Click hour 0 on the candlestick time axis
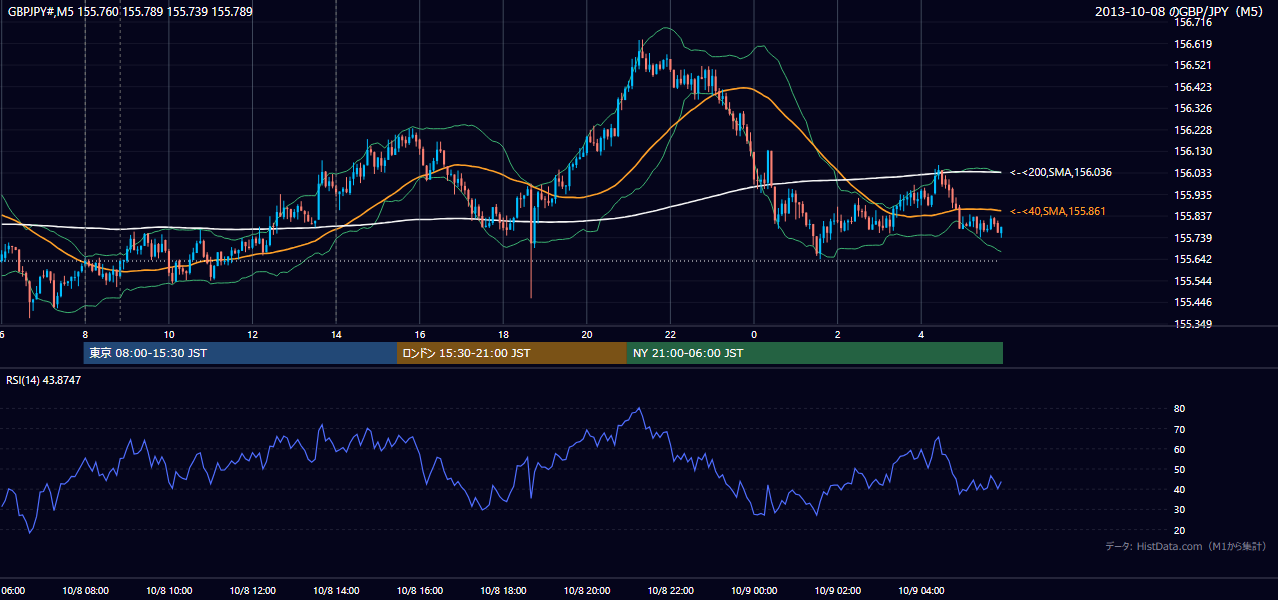Viewport: 1278px width, 600px height. click(754, 334)
